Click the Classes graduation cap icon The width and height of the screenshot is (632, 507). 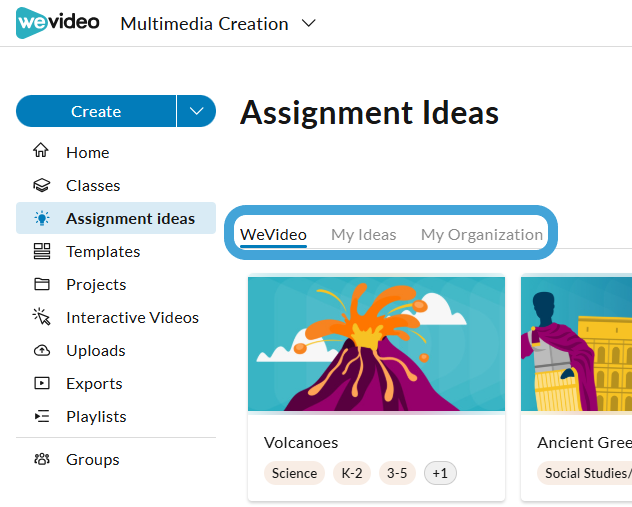[42, 185]
